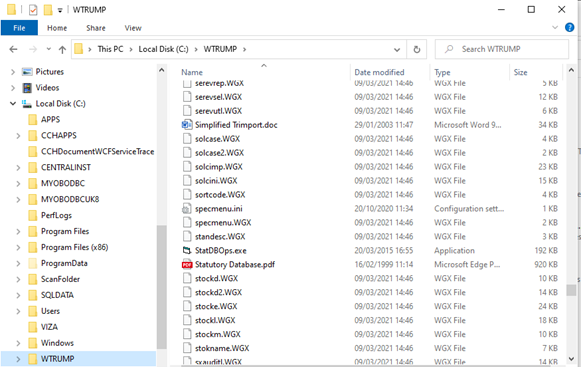Click the VIZA folder icon
This screenshot has height=367, width=581.
pos(33,327)
